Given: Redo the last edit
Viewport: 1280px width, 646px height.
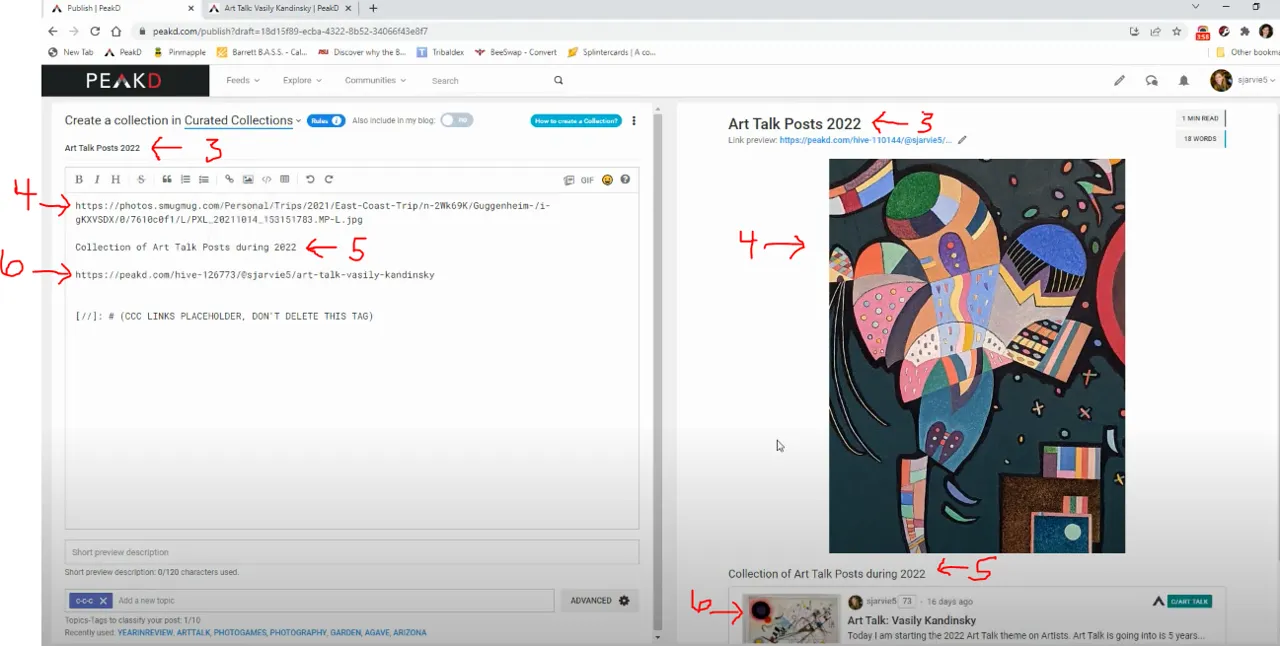Looking at the screenshot, I should click(x=328, y=180).
